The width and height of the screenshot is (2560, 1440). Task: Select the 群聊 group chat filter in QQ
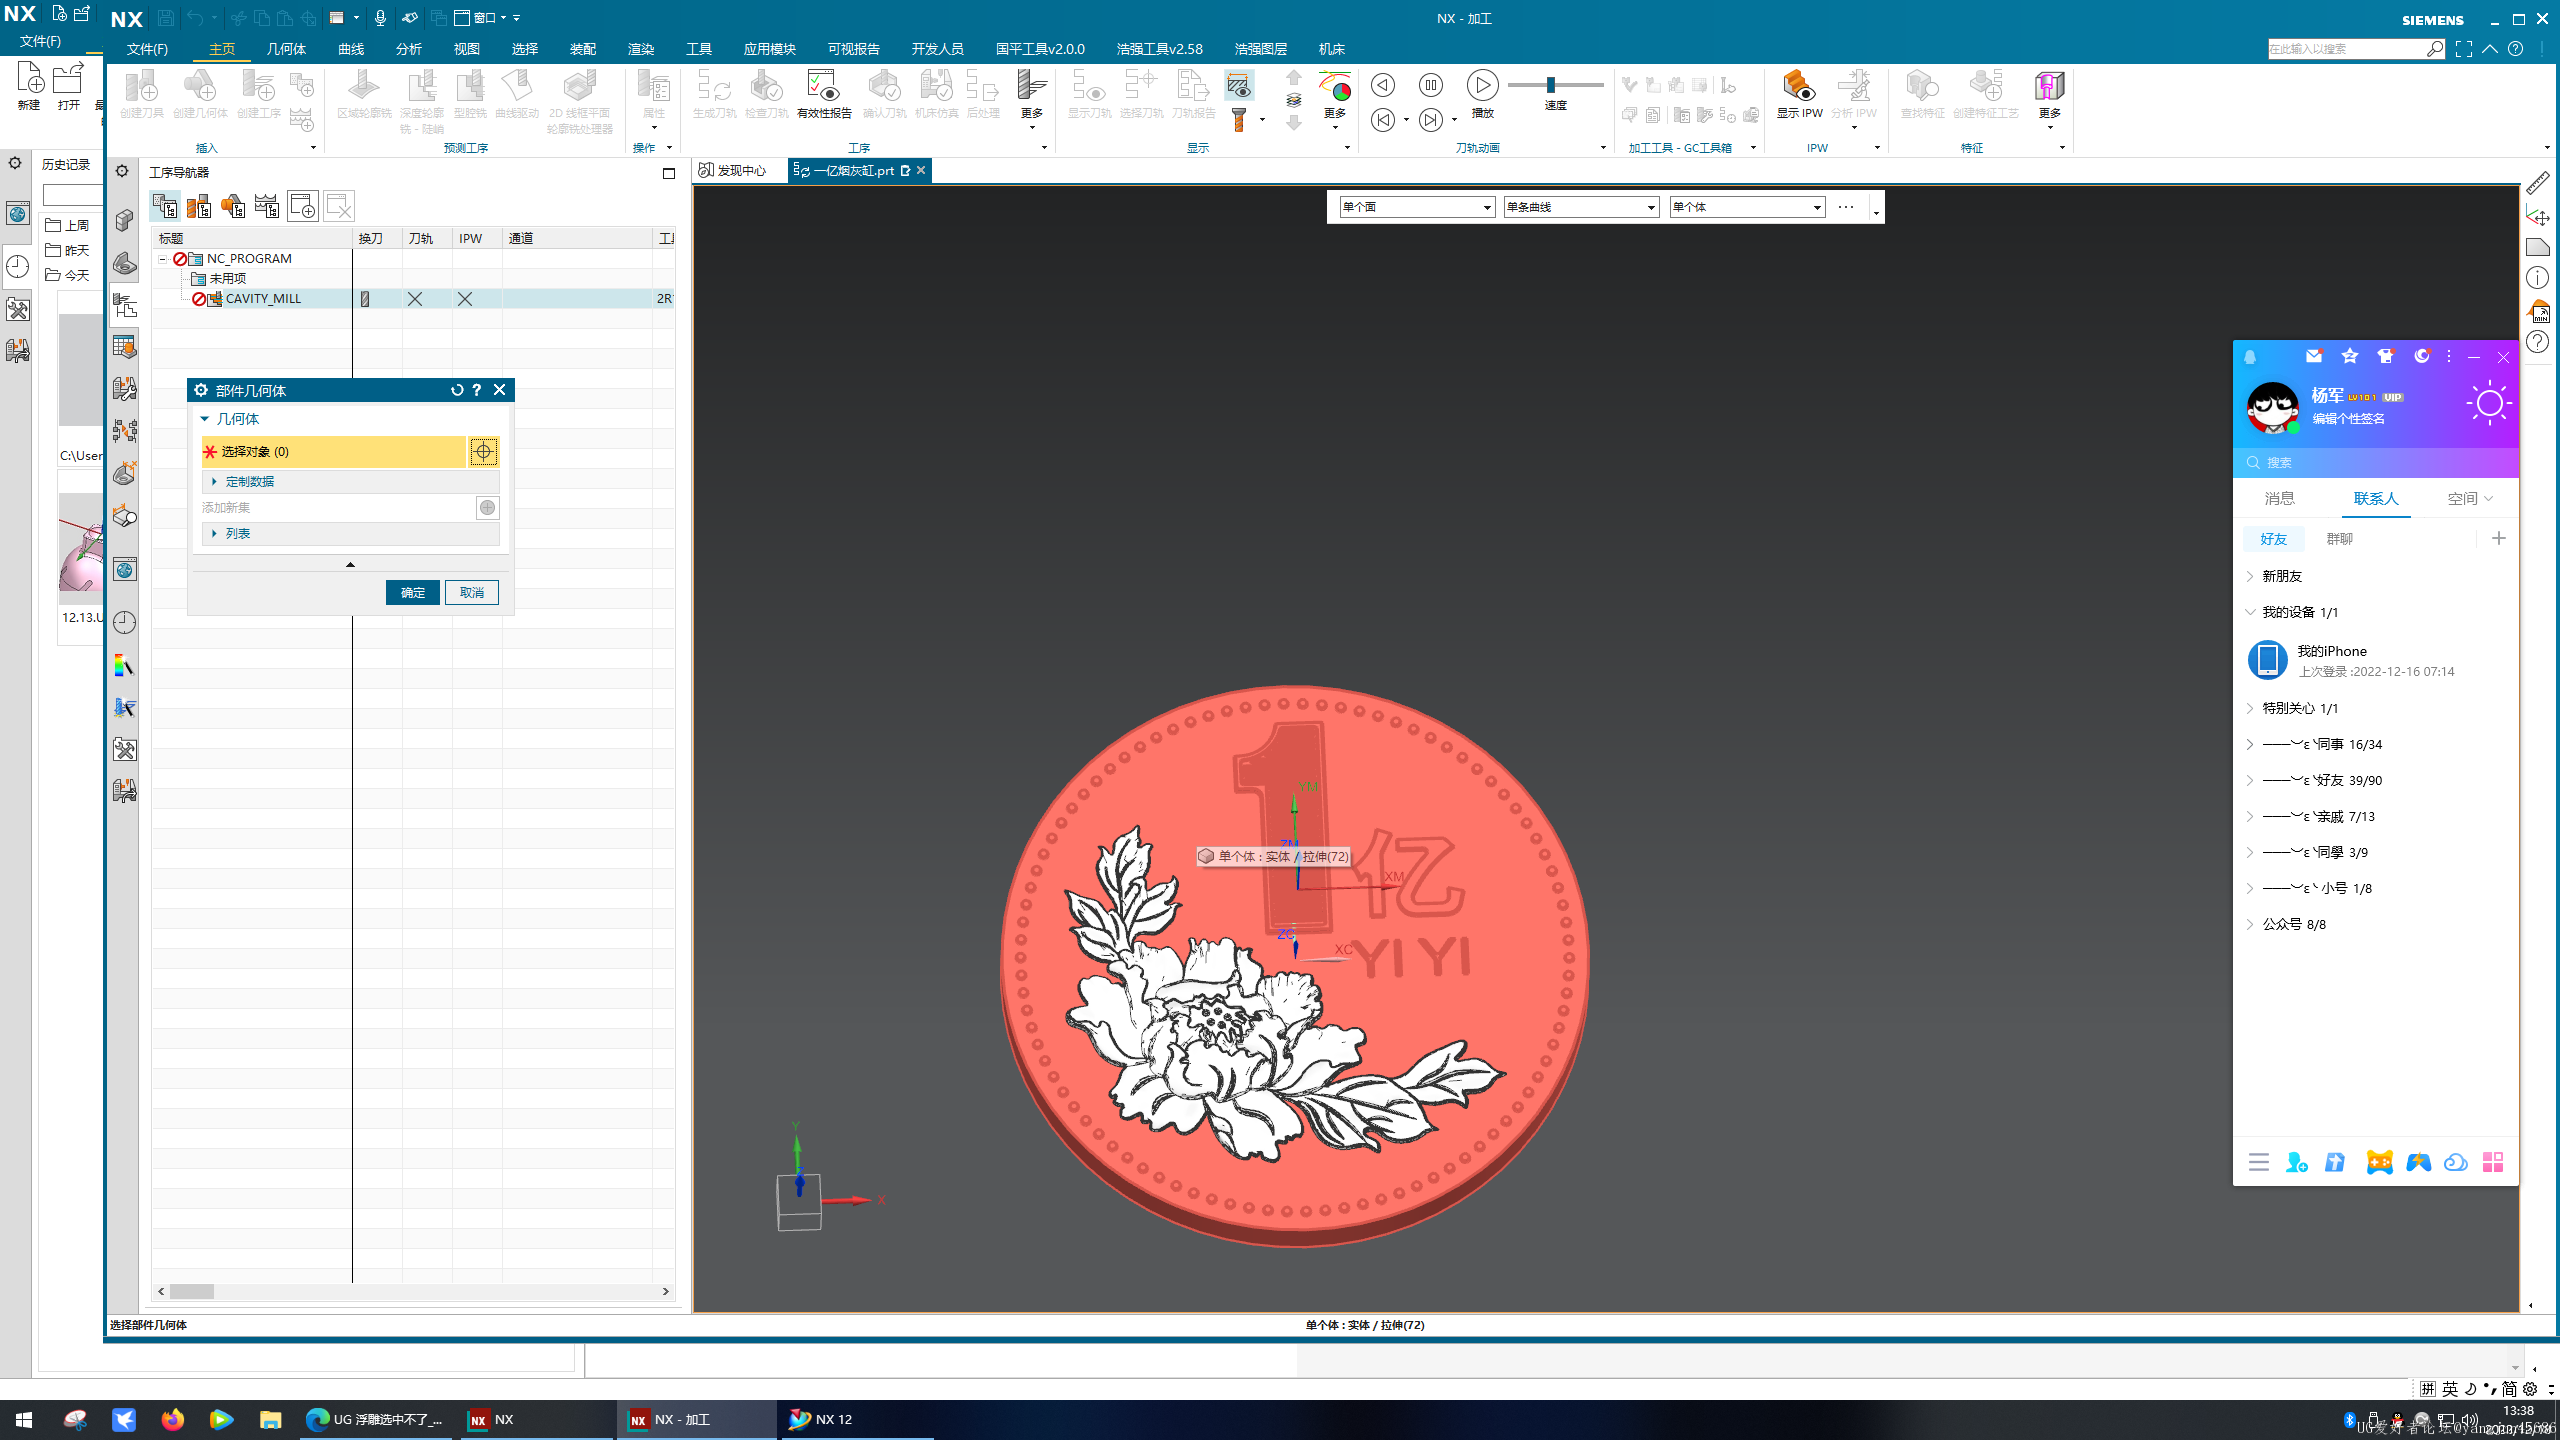tap(2339, 539)
